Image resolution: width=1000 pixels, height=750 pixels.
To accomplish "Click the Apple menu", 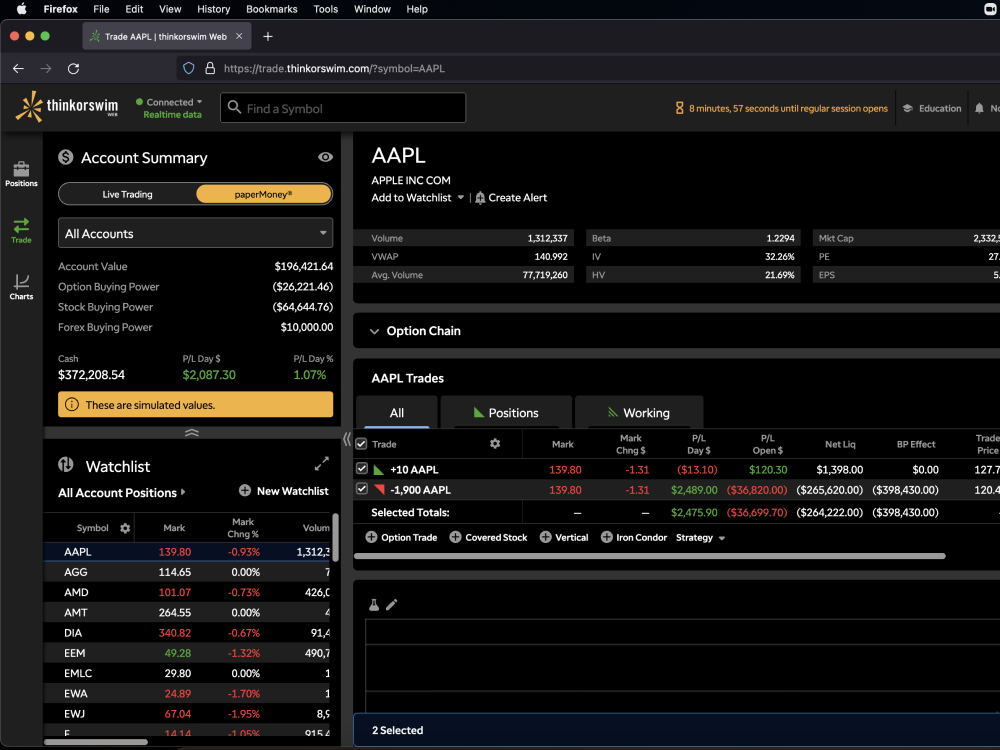I will click(21, 9).
